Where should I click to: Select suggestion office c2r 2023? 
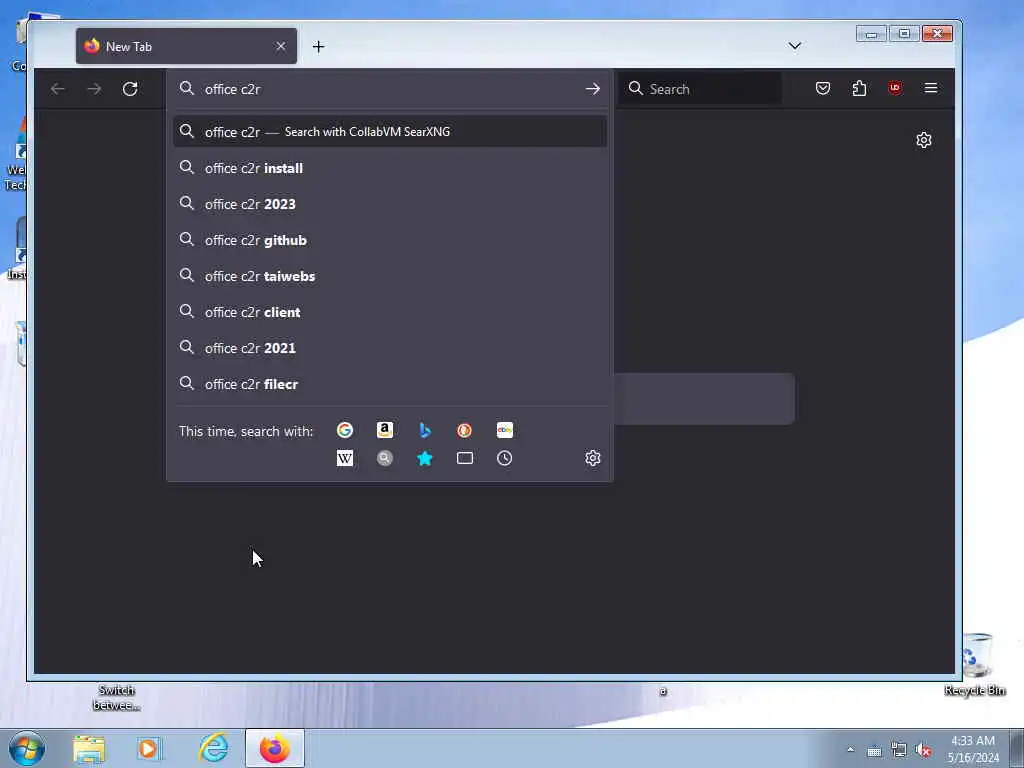390,204
